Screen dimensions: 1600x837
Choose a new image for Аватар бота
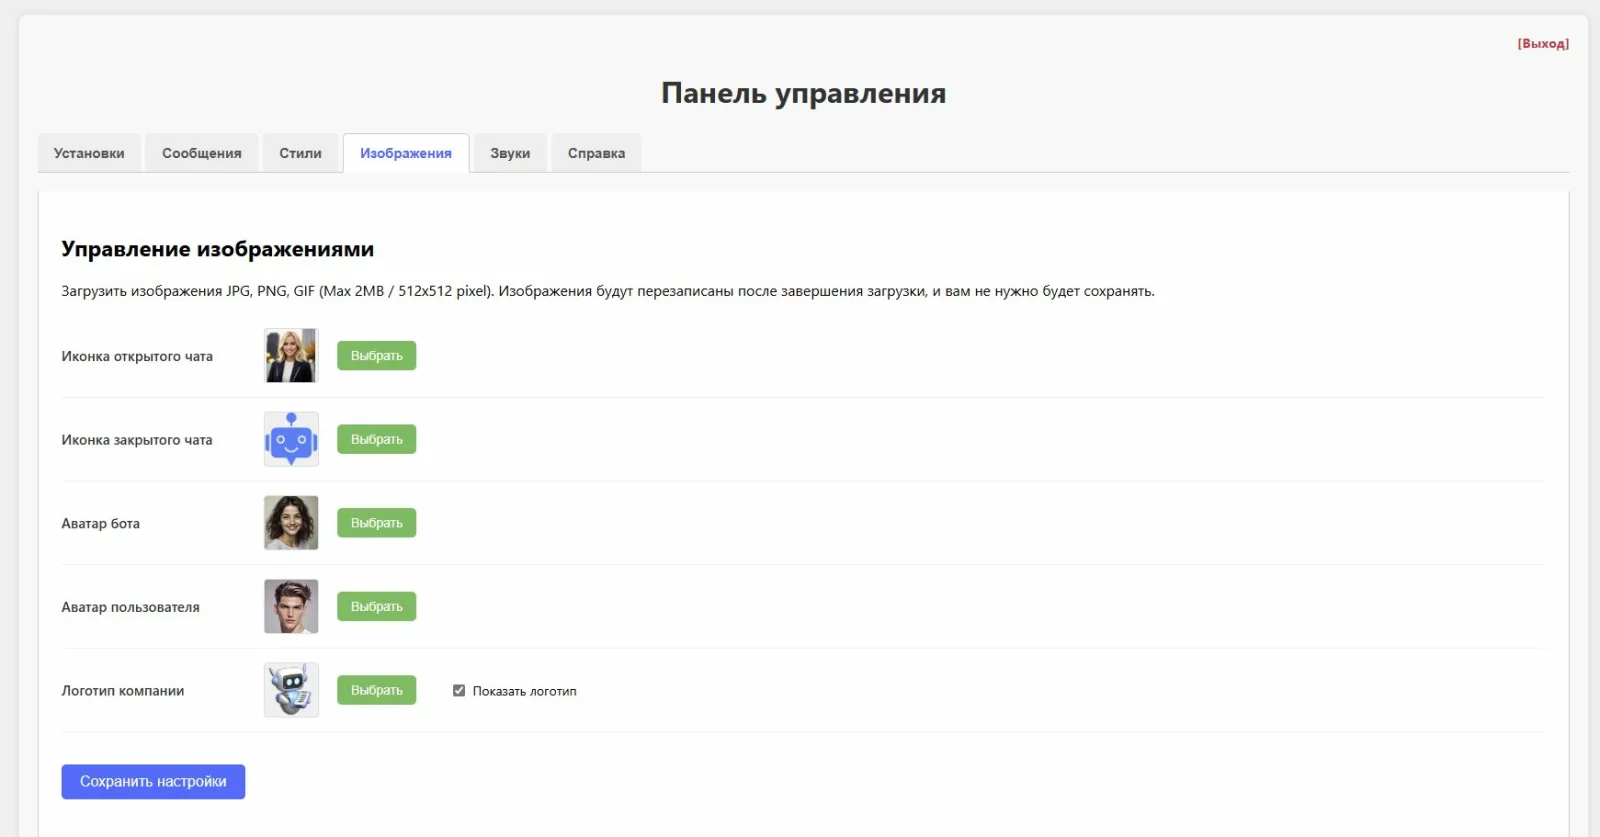376,523
